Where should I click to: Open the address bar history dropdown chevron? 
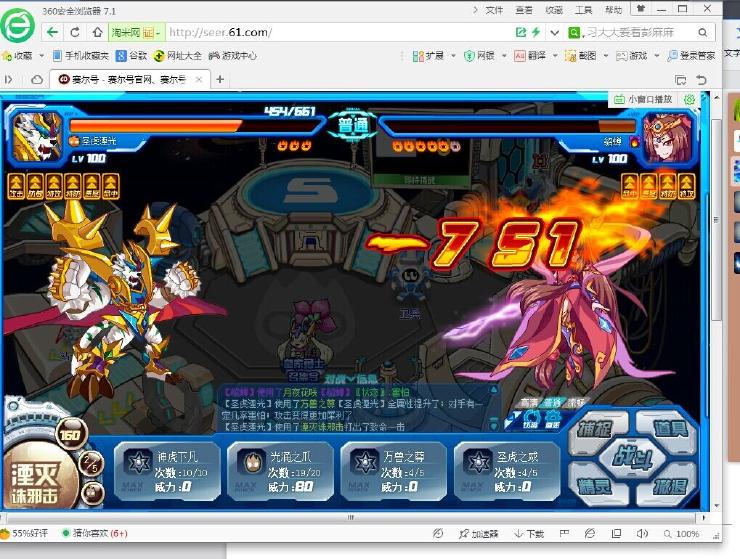coord(555,33)
